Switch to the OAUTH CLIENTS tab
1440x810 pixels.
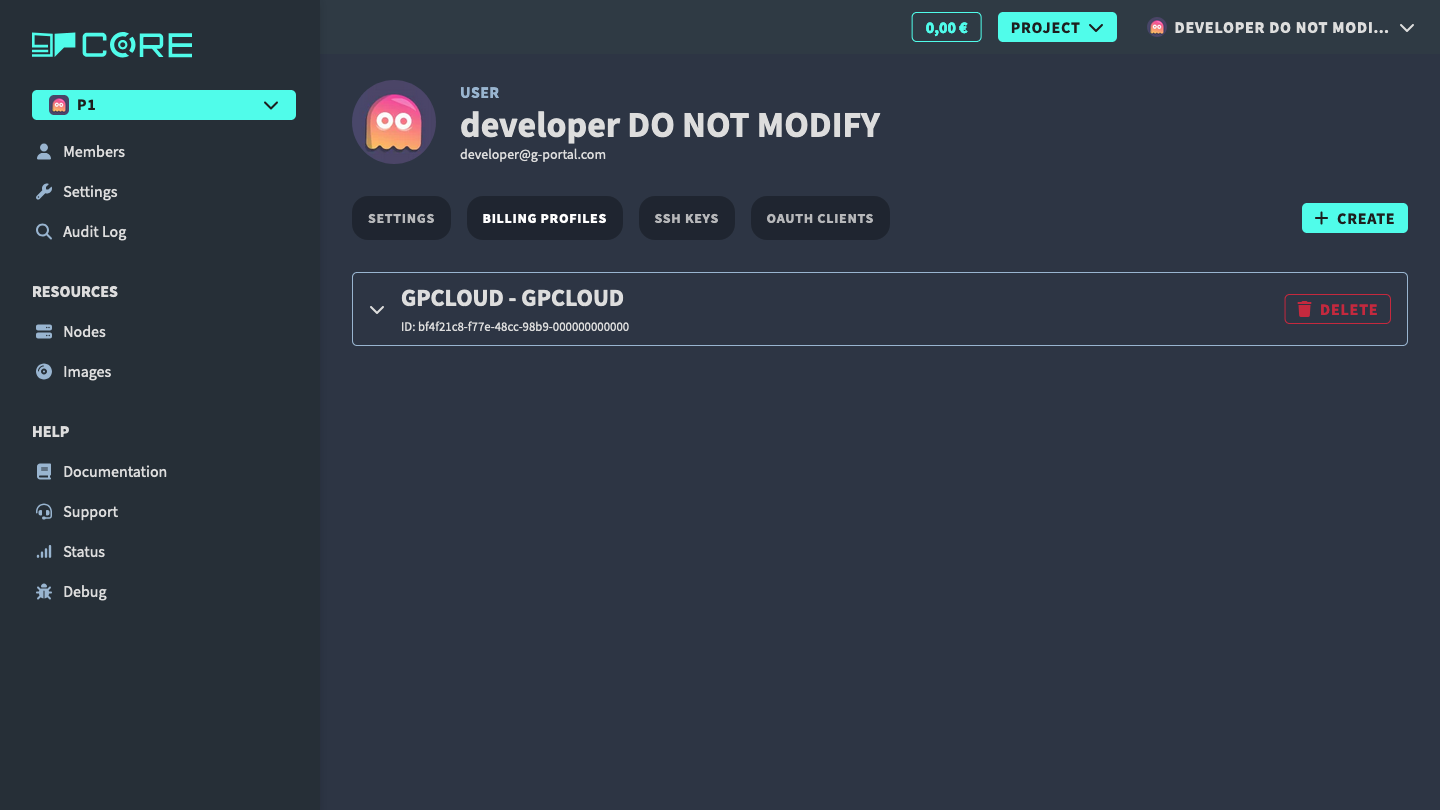820,218
